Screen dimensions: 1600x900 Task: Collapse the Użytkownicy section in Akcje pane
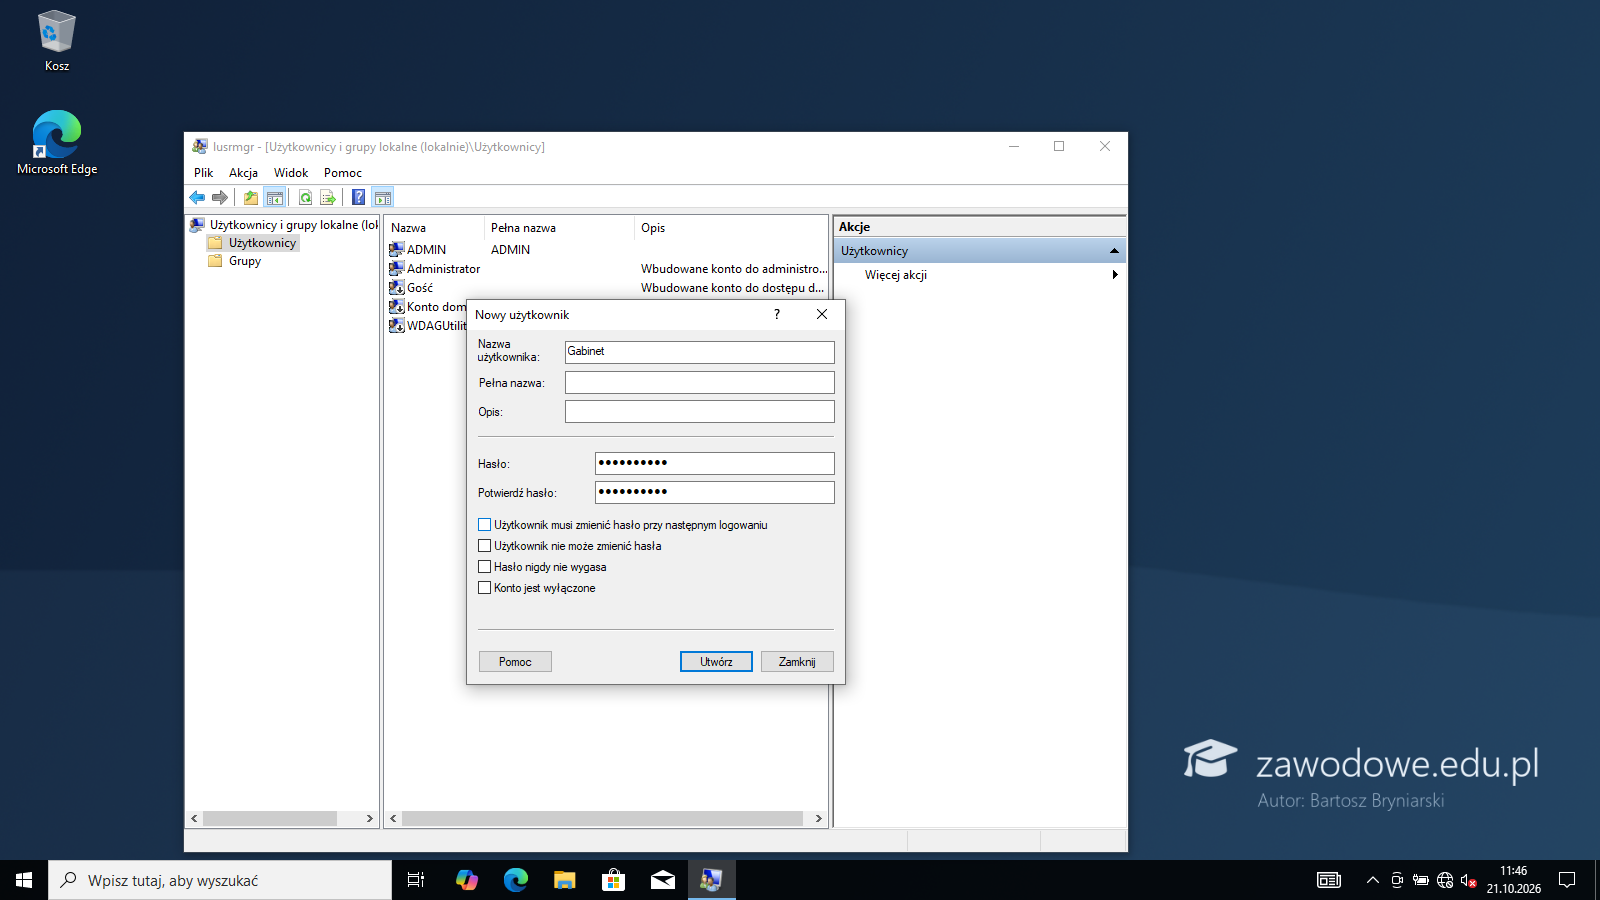[1114, 250]
